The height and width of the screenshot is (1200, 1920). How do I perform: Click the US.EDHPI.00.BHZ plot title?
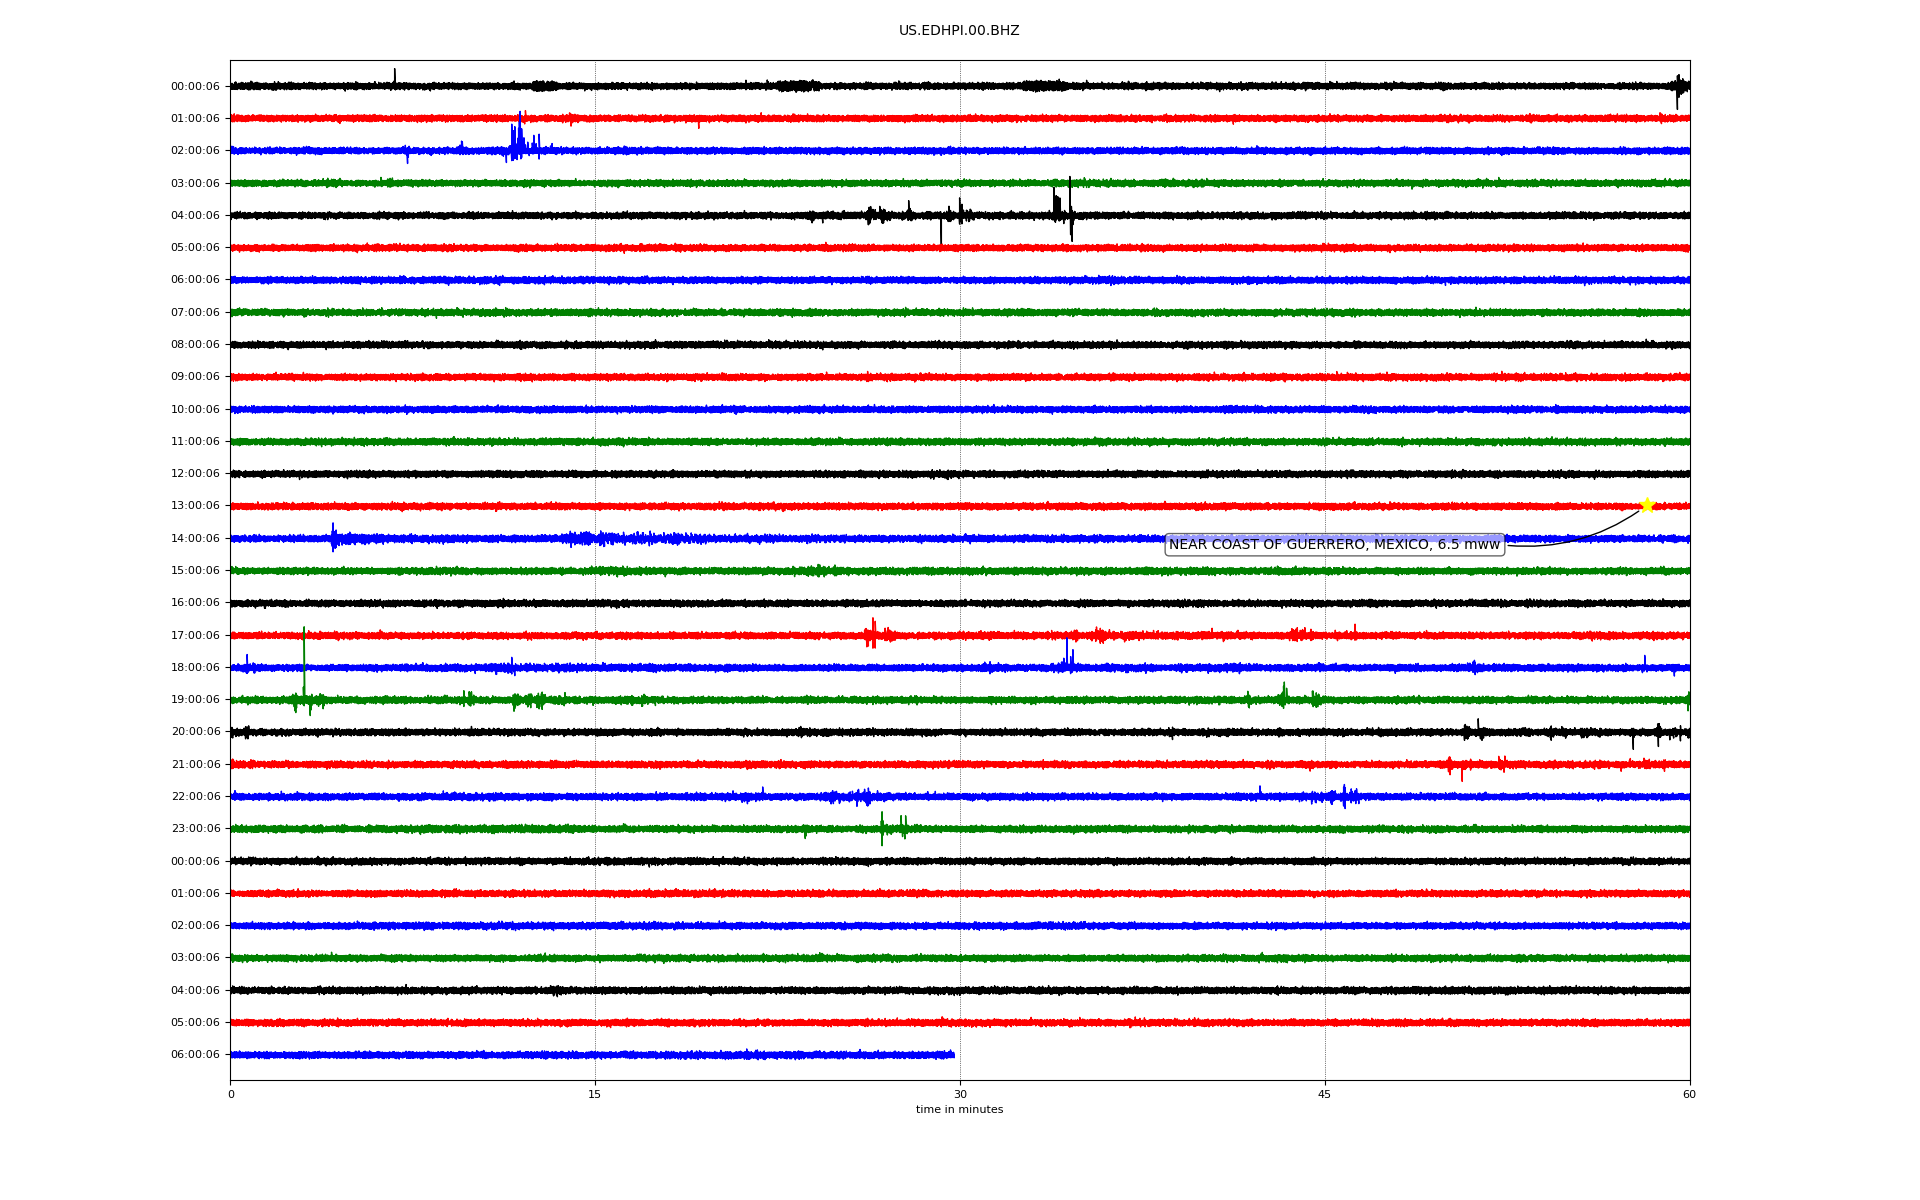(x=959, y=31)
